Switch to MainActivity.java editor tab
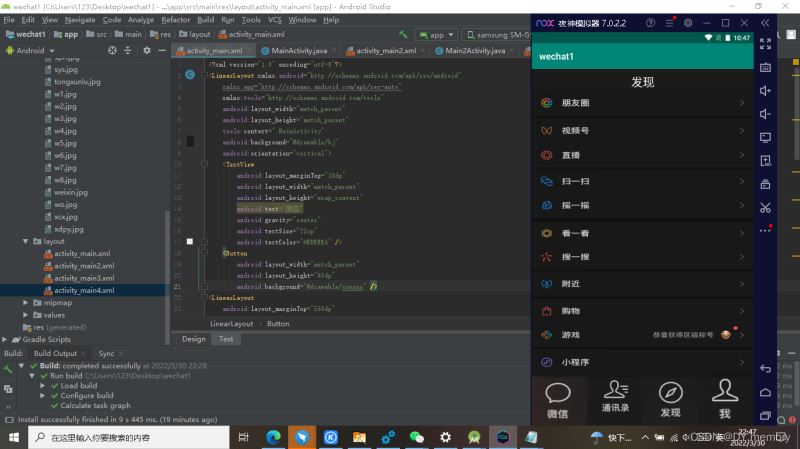Screen dimensions: 800x449 coord(298,51)
